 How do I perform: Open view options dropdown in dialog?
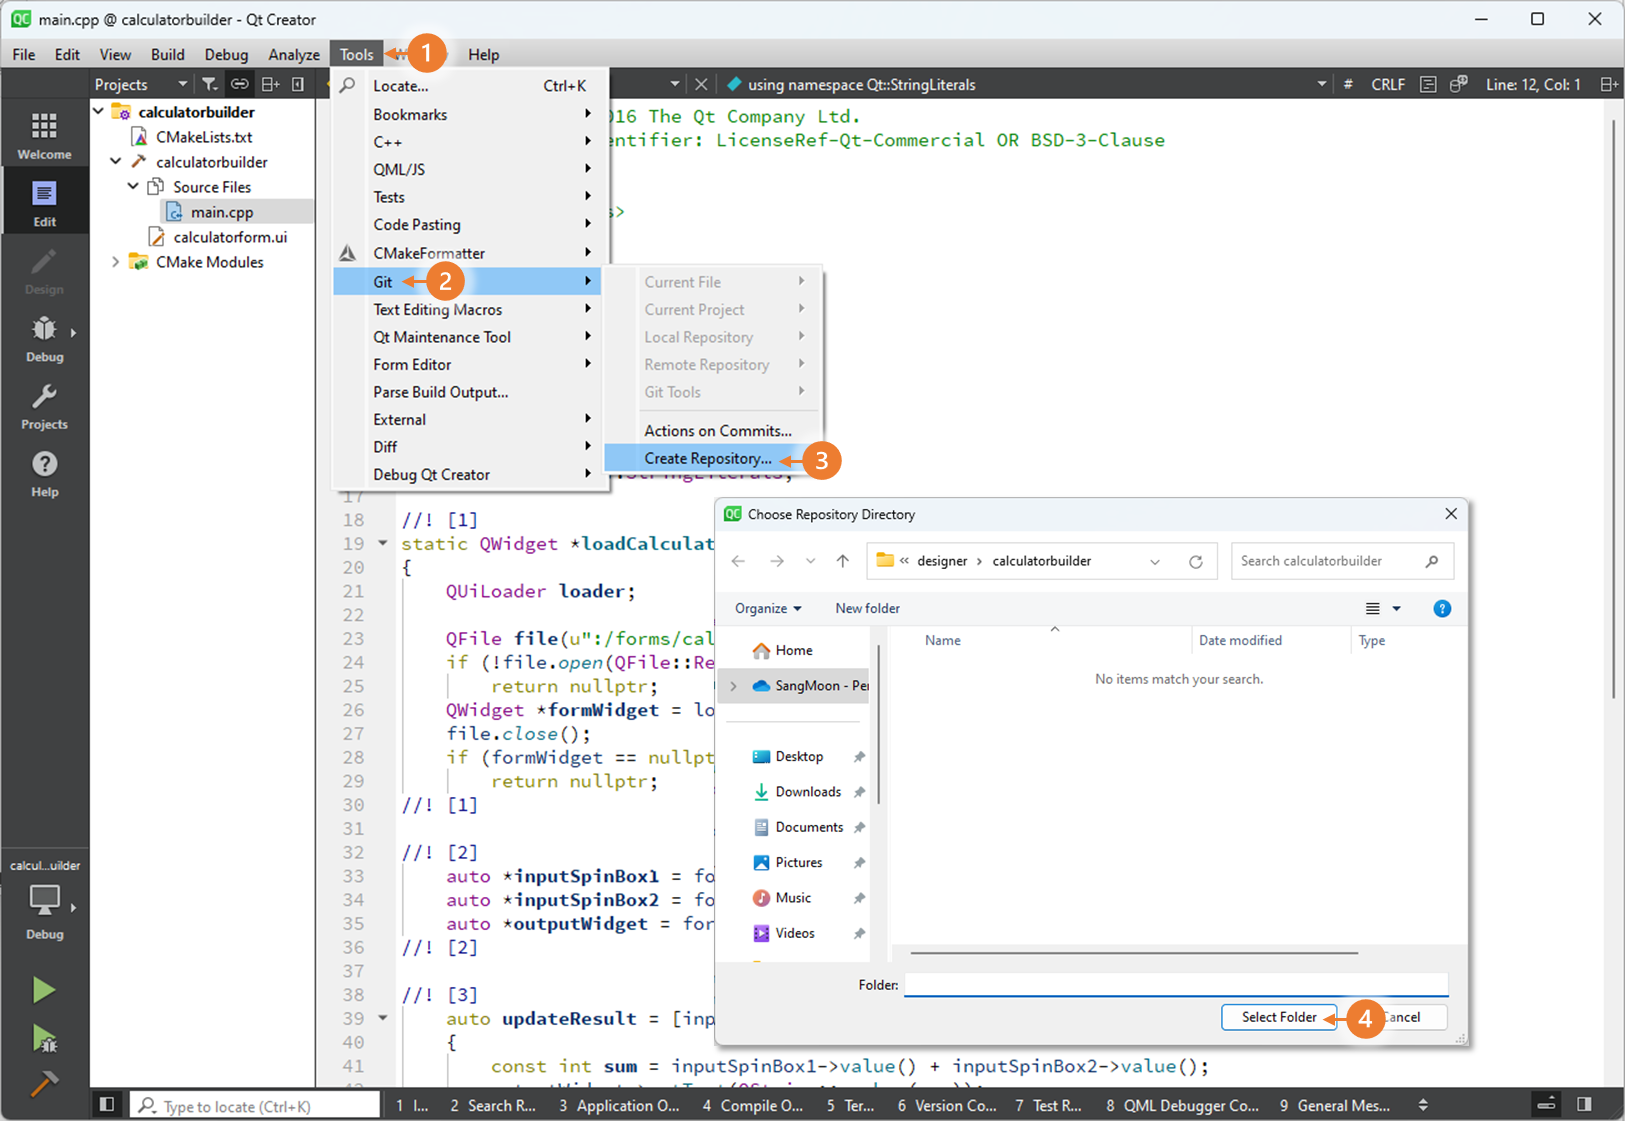1397,608
